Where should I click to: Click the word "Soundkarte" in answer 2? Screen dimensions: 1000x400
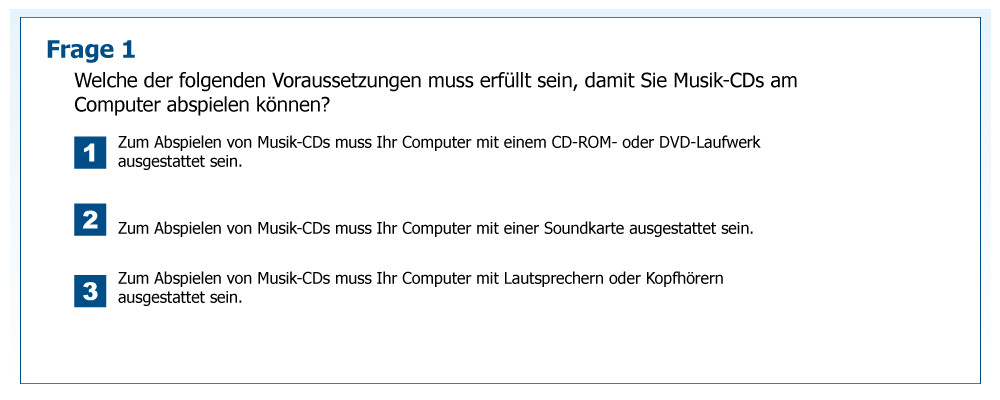pos(583,228)
